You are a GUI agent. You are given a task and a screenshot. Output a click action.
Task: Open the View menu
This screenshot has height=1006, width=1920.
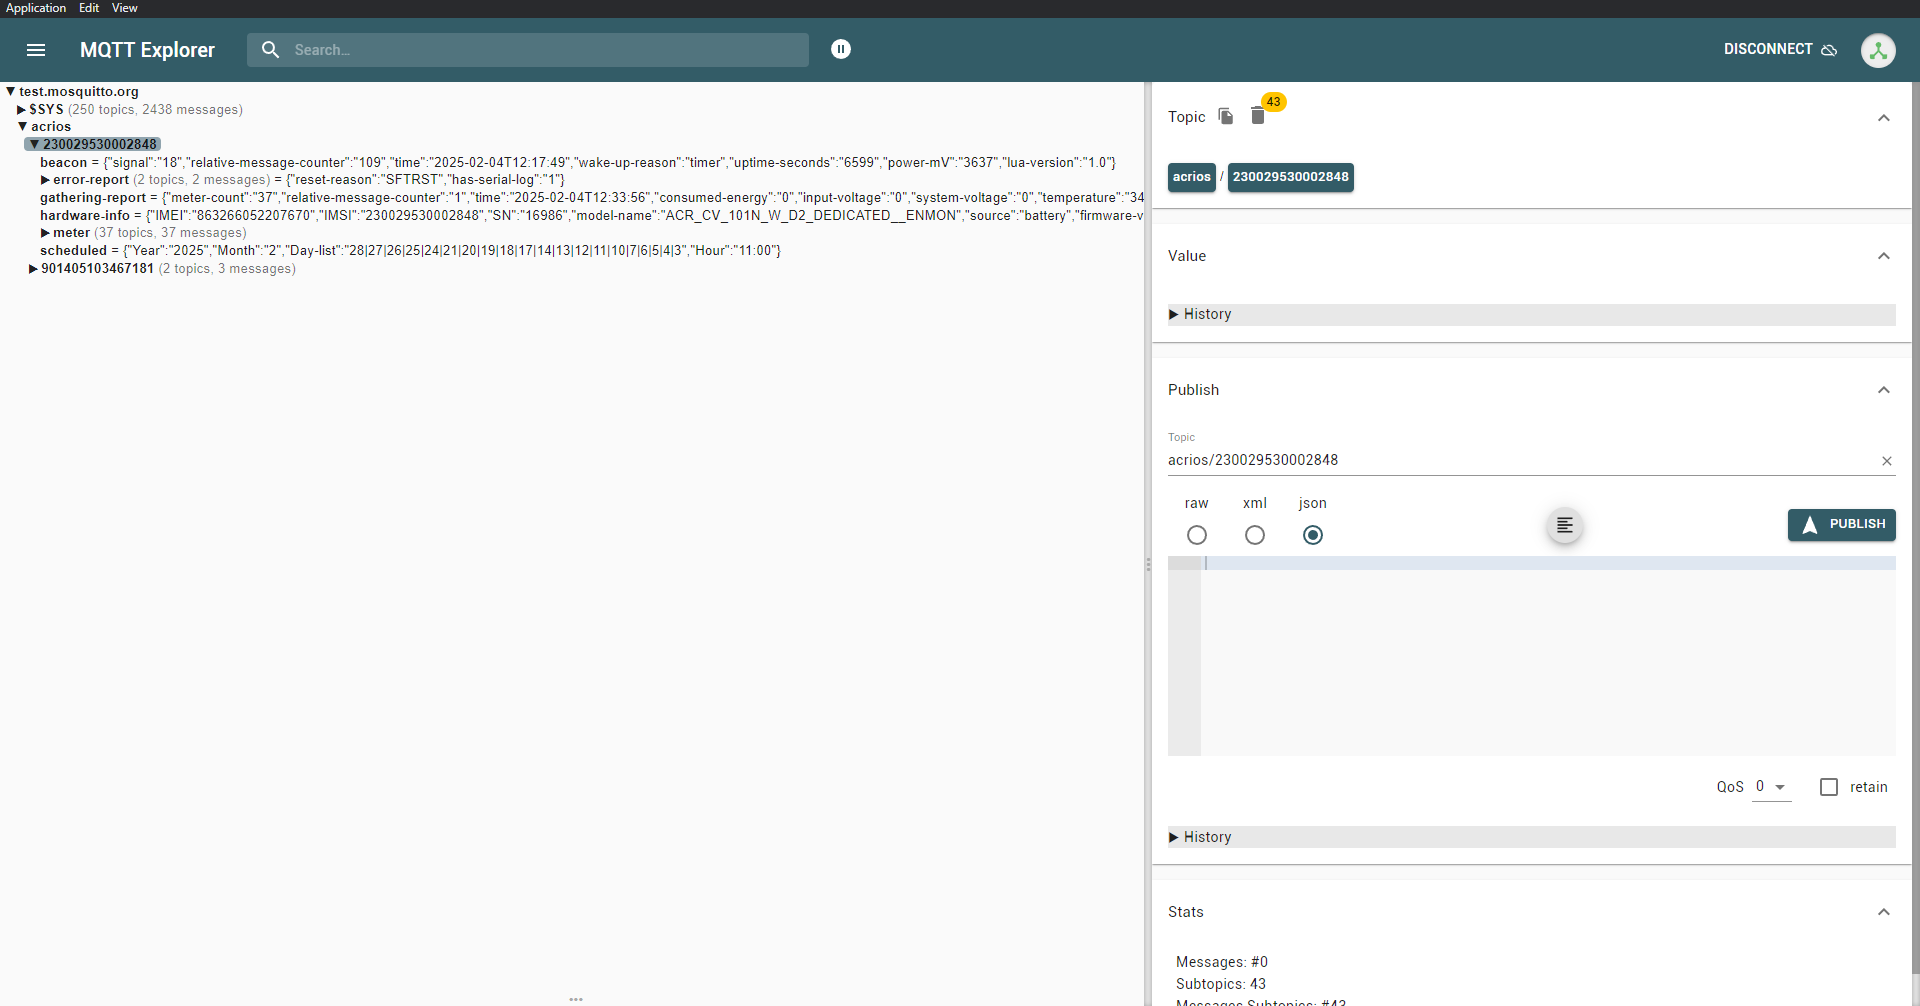pos(123,8)
